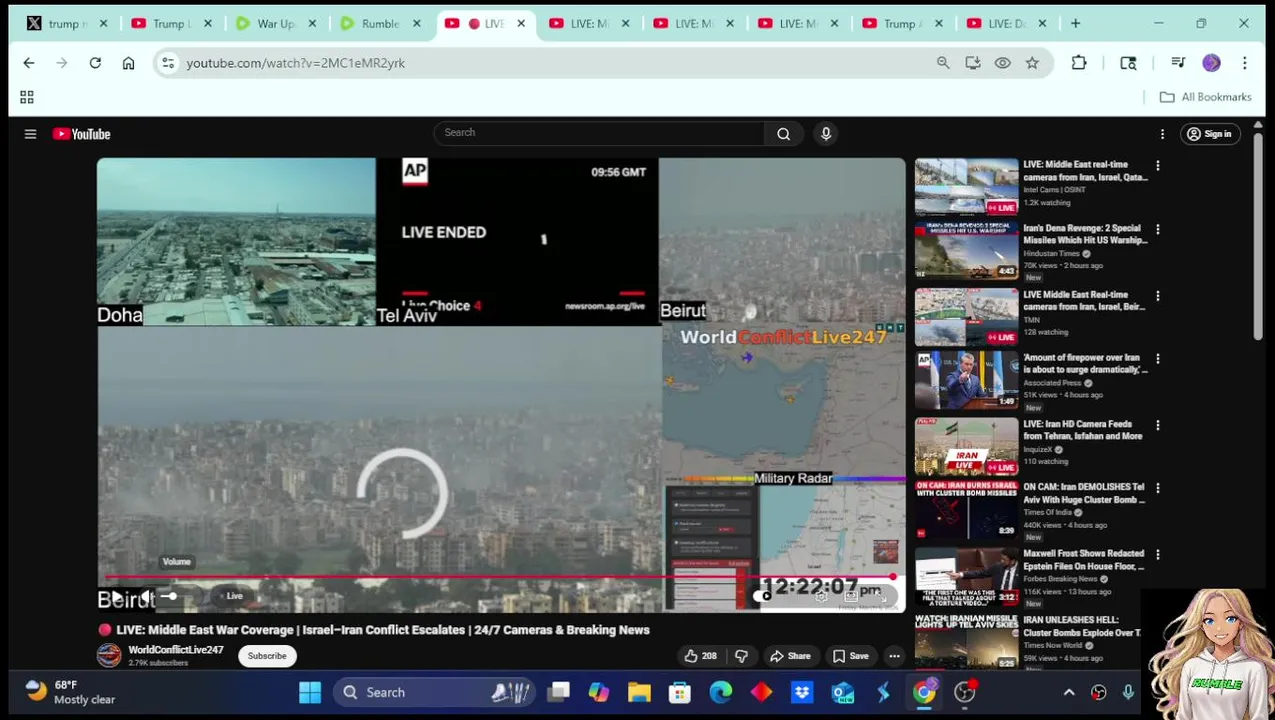Open options for the Maxwell Frost video
The height and width of the screenshot is (720, 1275).
[1158, 555]
